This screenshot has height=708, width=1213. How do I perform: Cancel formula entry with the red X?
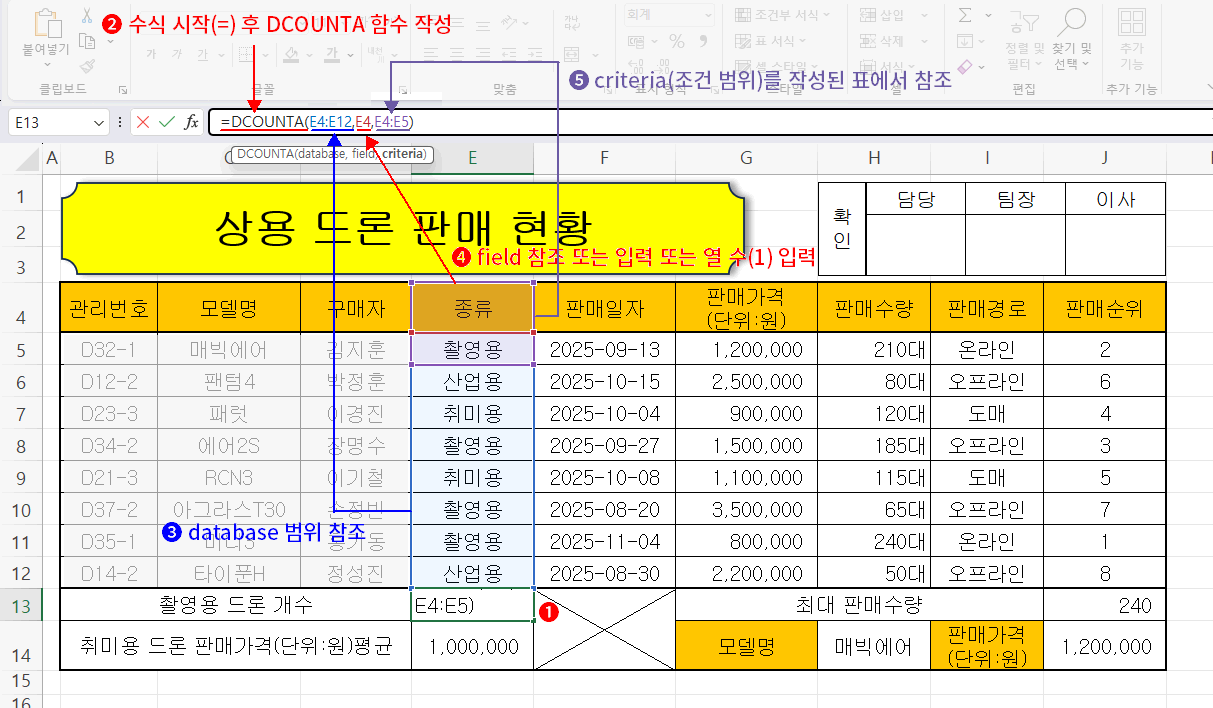click(143, 122)
